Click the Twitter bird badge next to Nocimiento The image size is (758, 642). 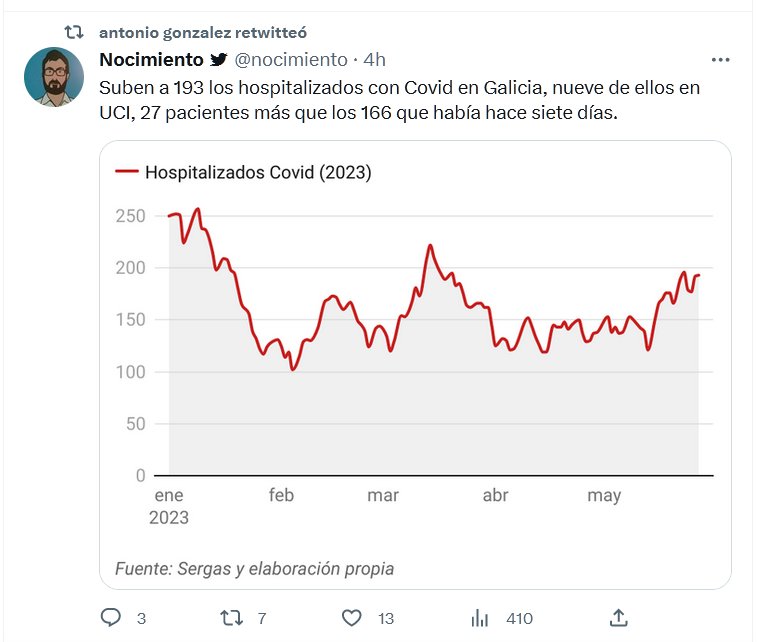click(x=218, y=60)
